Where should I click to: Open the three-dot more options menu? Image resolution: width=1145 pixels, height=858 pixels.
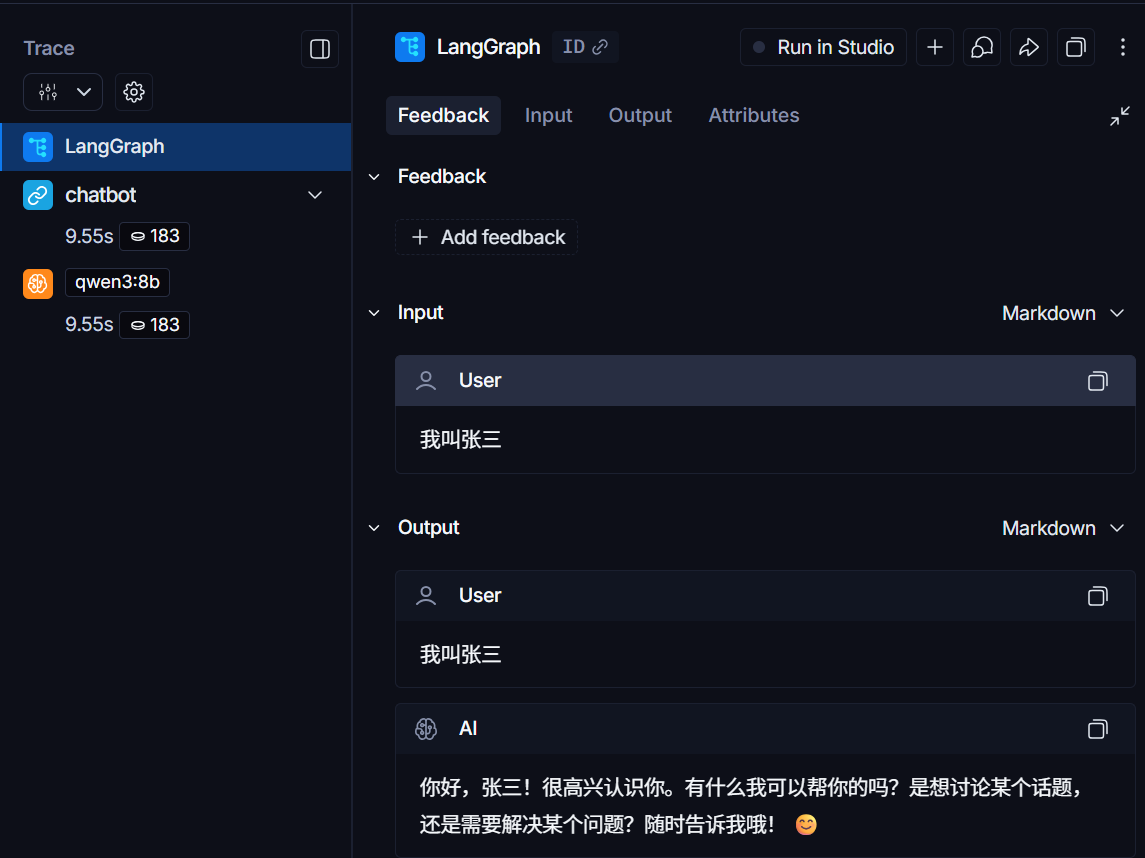point(1123,48)
